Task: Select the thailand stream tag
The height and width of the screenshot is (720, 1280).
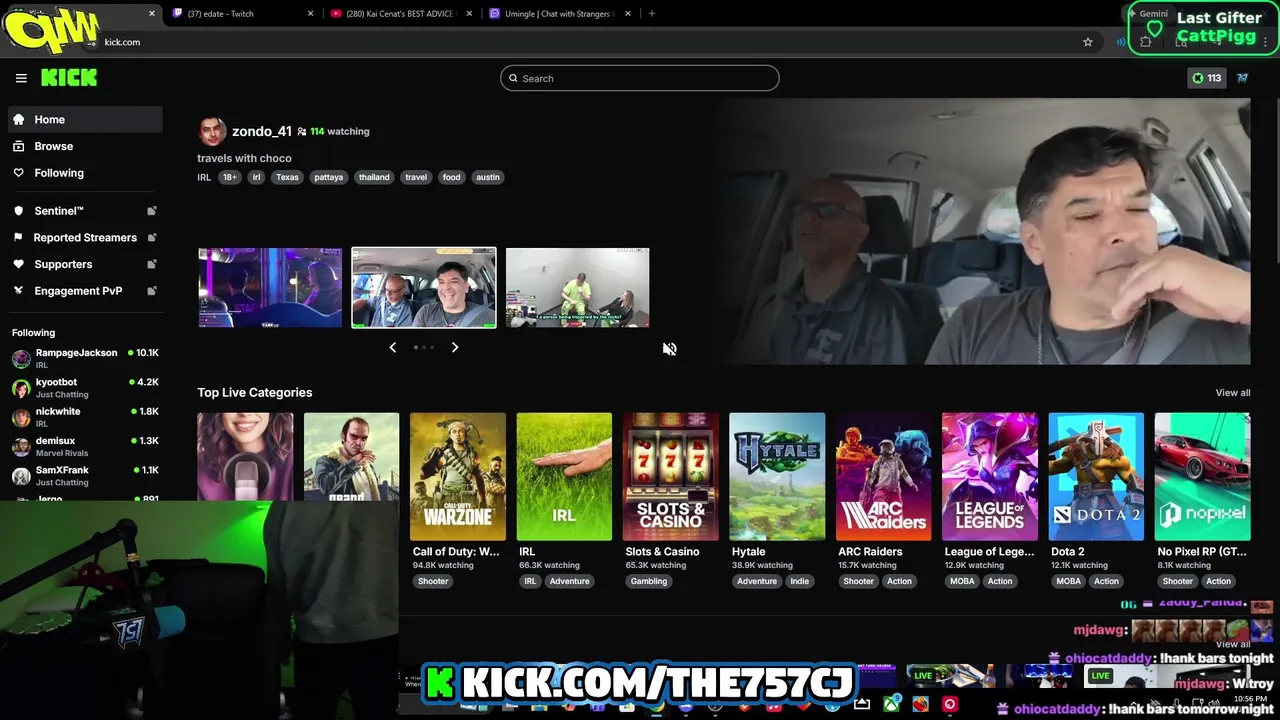Action: 374,177
